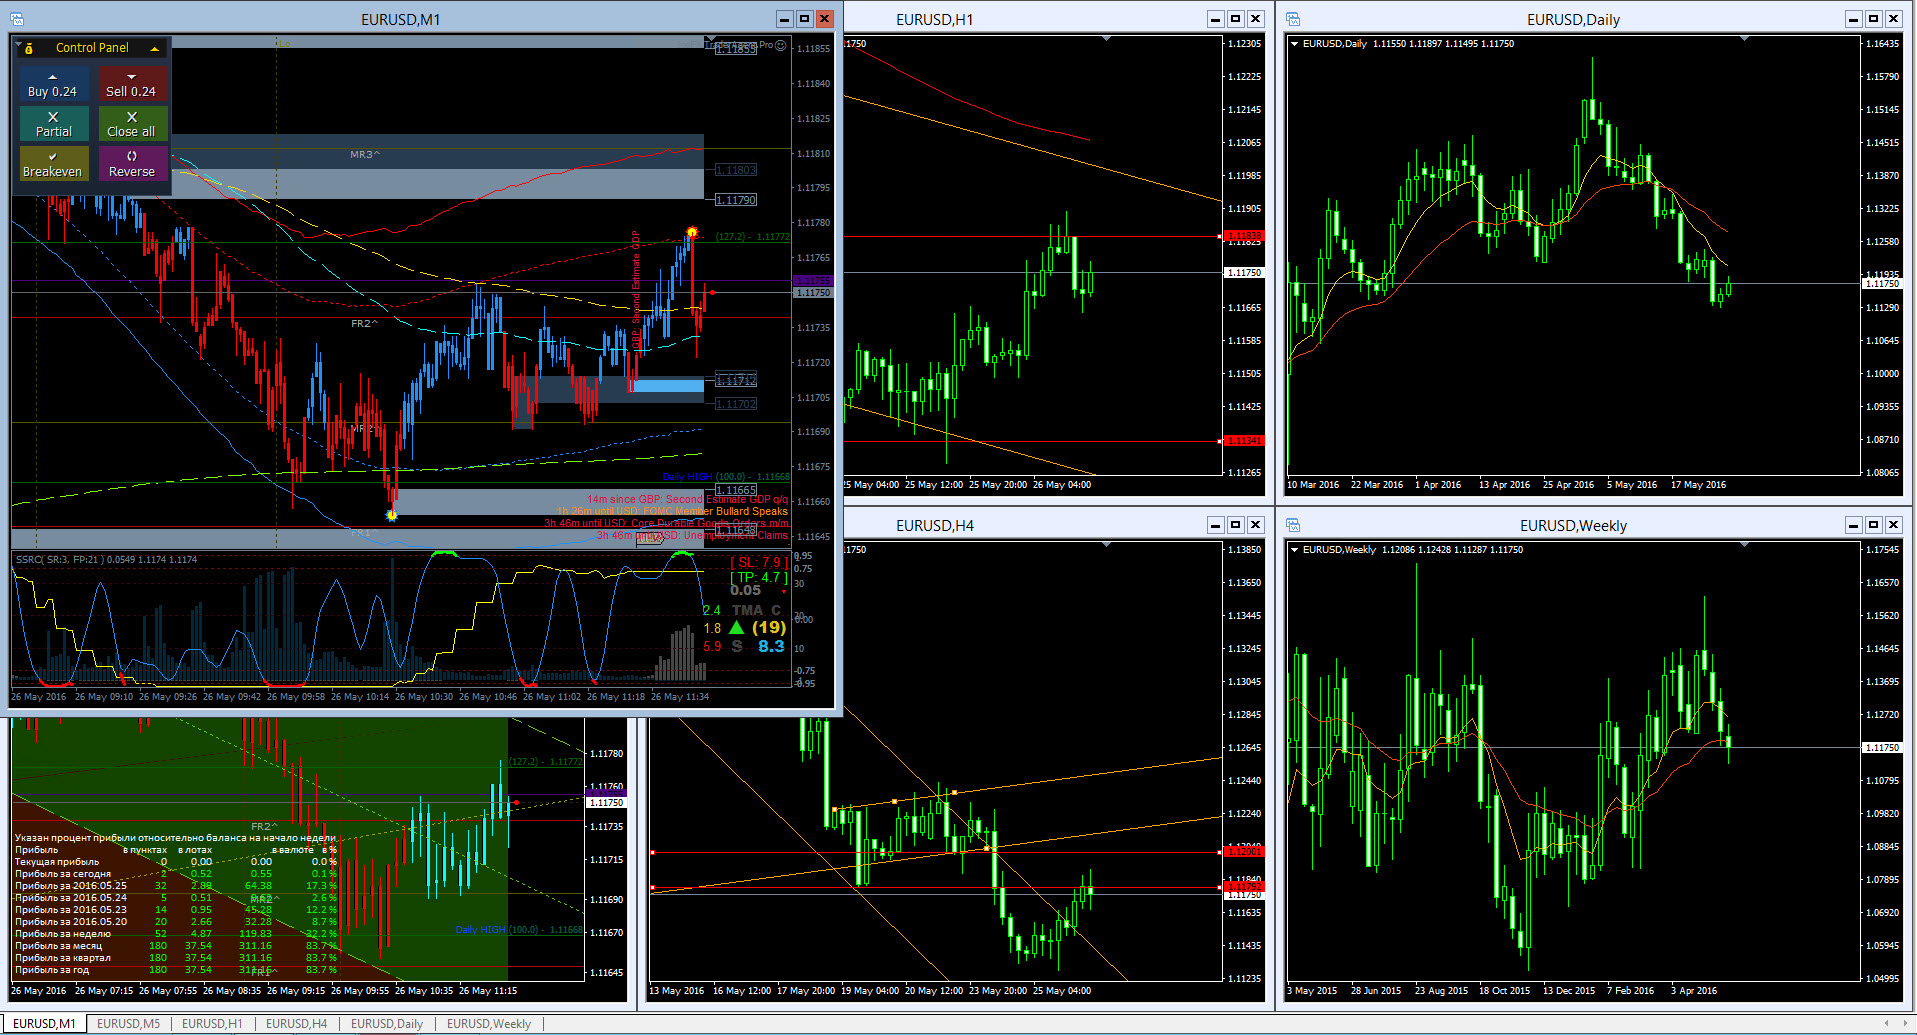
Task: Click chart shift triangle marker in EURUSD,M1 chart
Action: click(x=710, y=40)
